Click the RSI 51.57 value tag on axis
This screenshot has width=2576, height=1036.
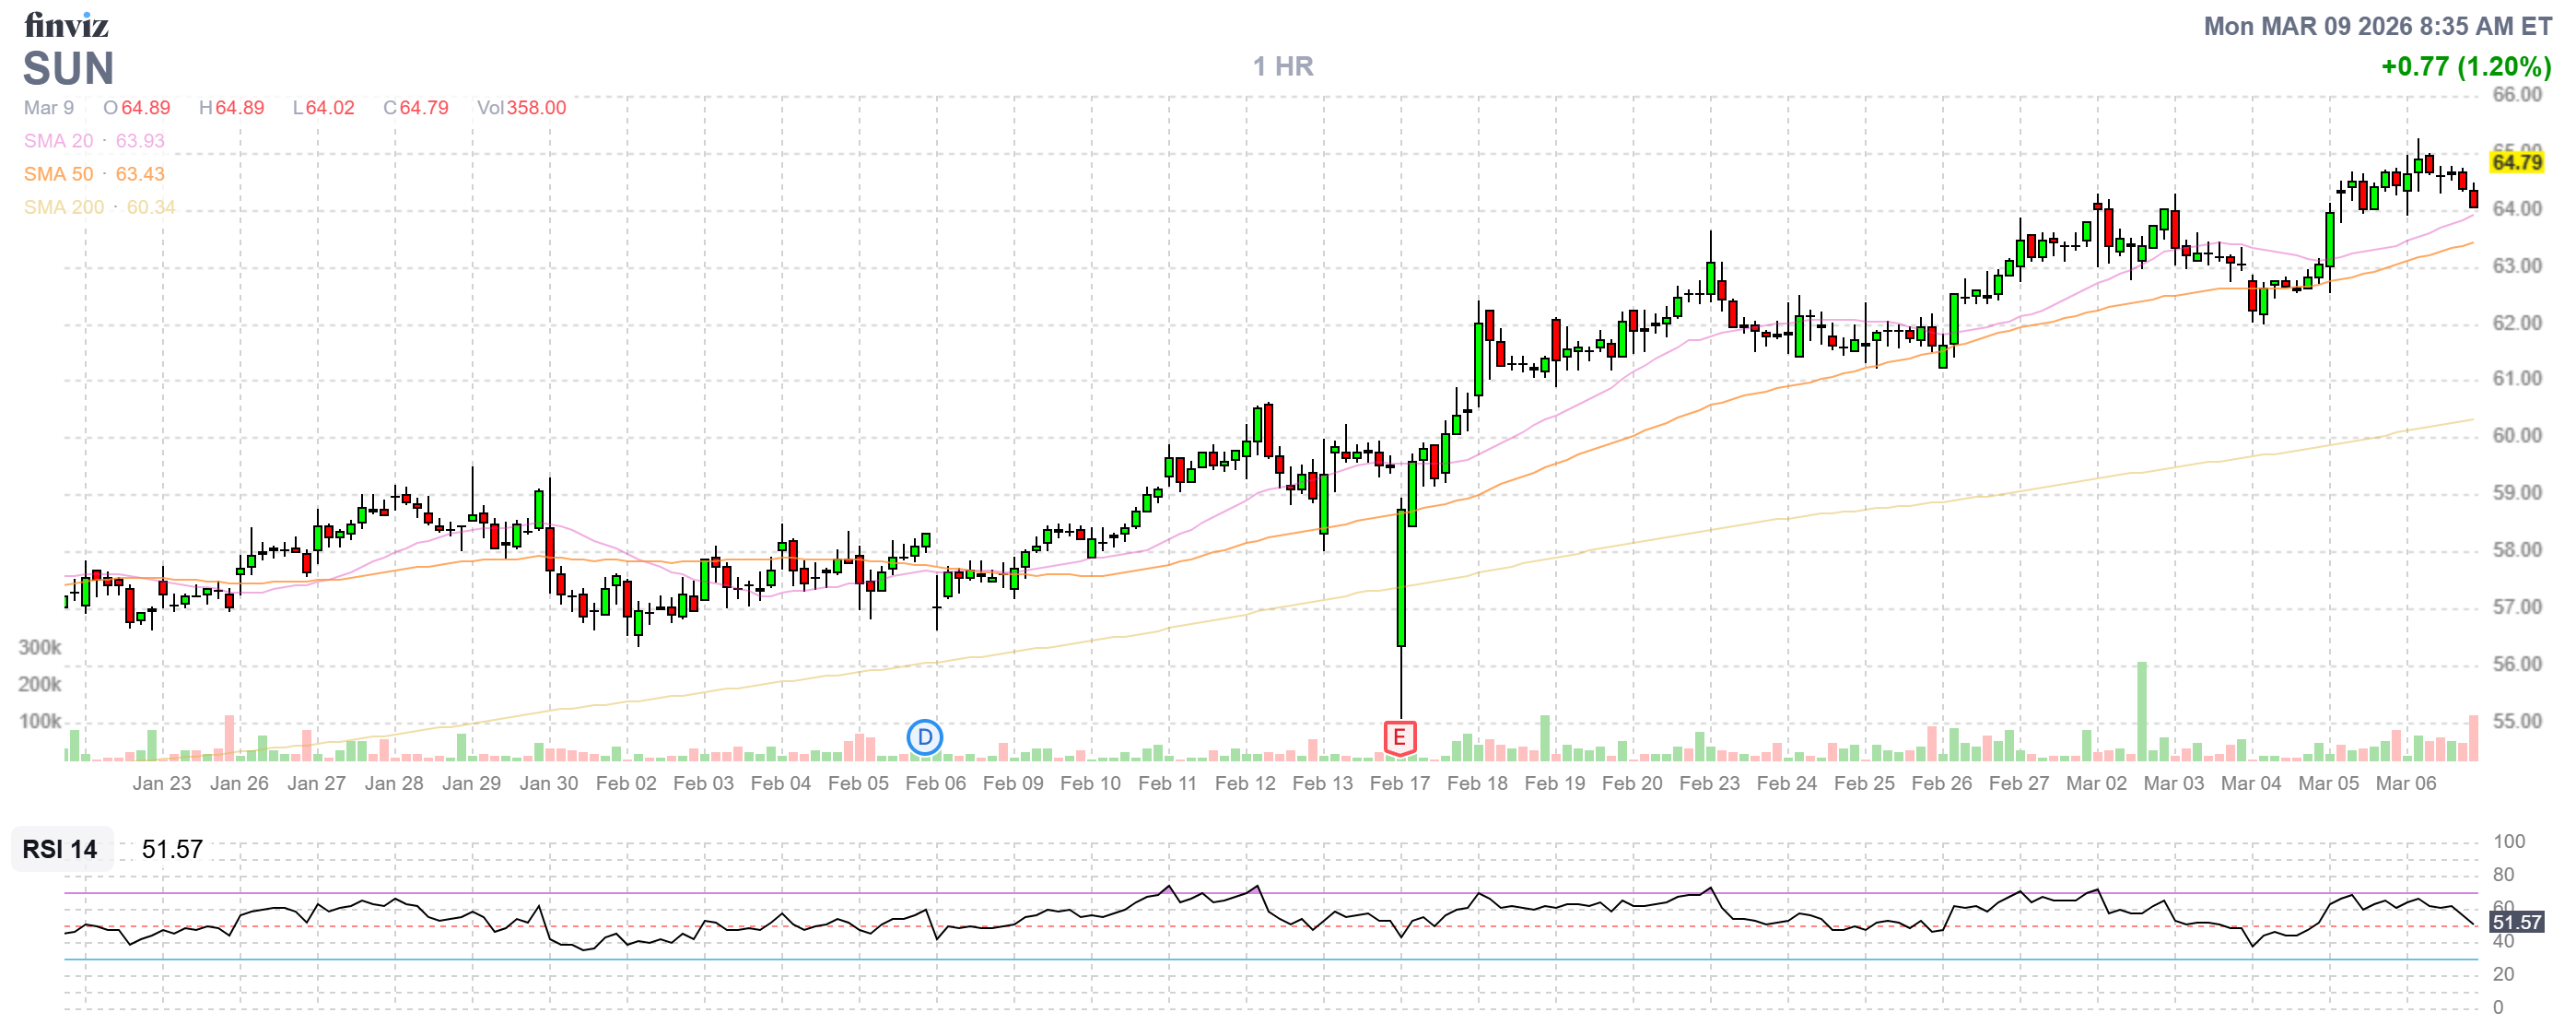click(2516, 922)
